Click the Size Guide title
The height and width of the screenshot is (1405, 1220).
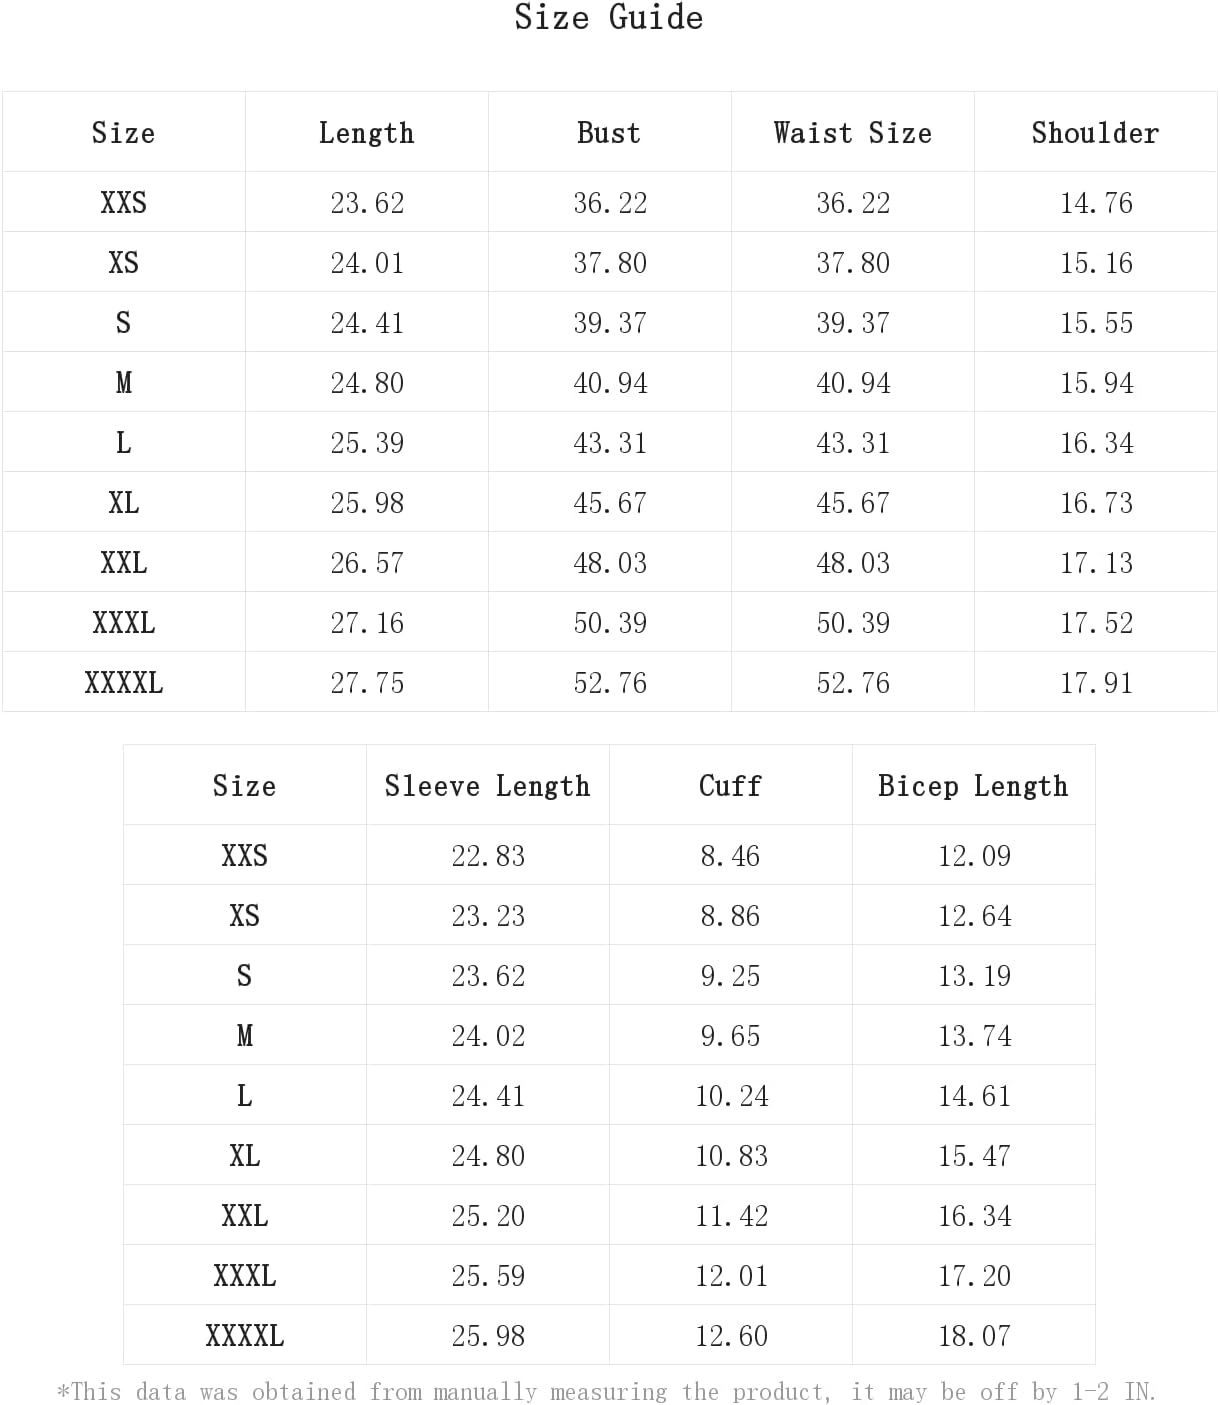pos(608,17)
